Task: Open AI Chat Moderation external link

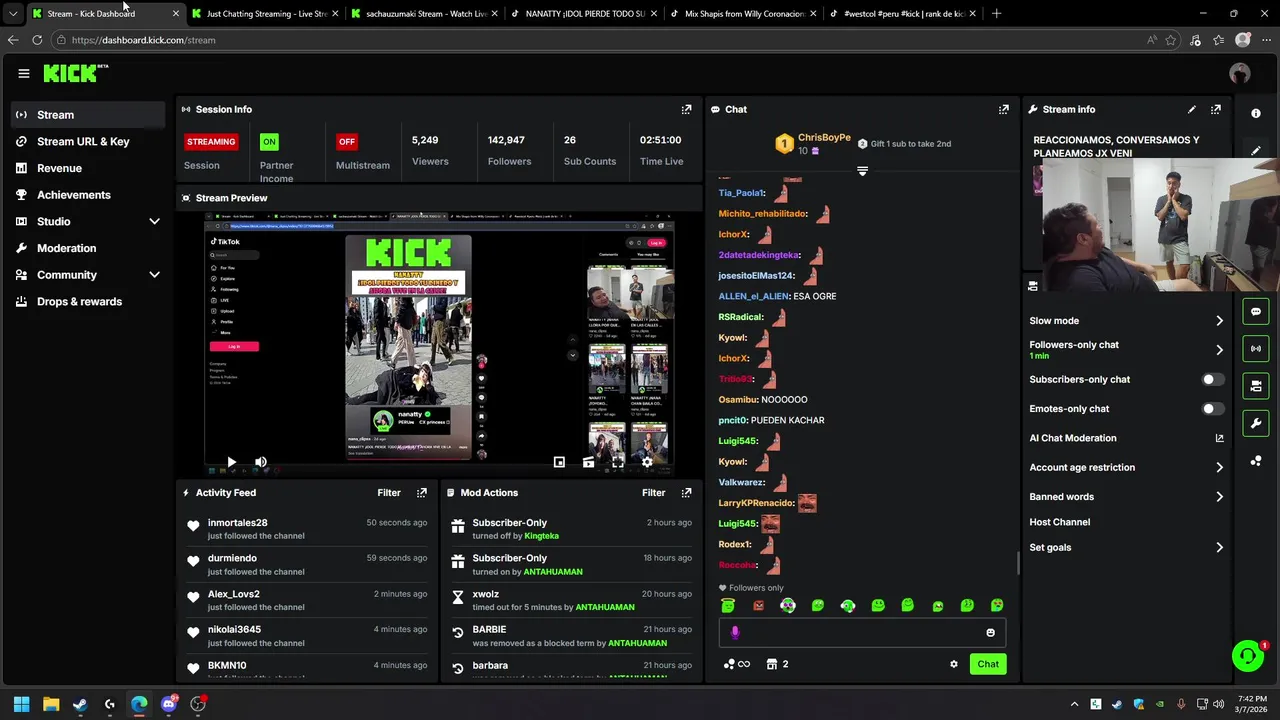Action: coord(1219,438)
